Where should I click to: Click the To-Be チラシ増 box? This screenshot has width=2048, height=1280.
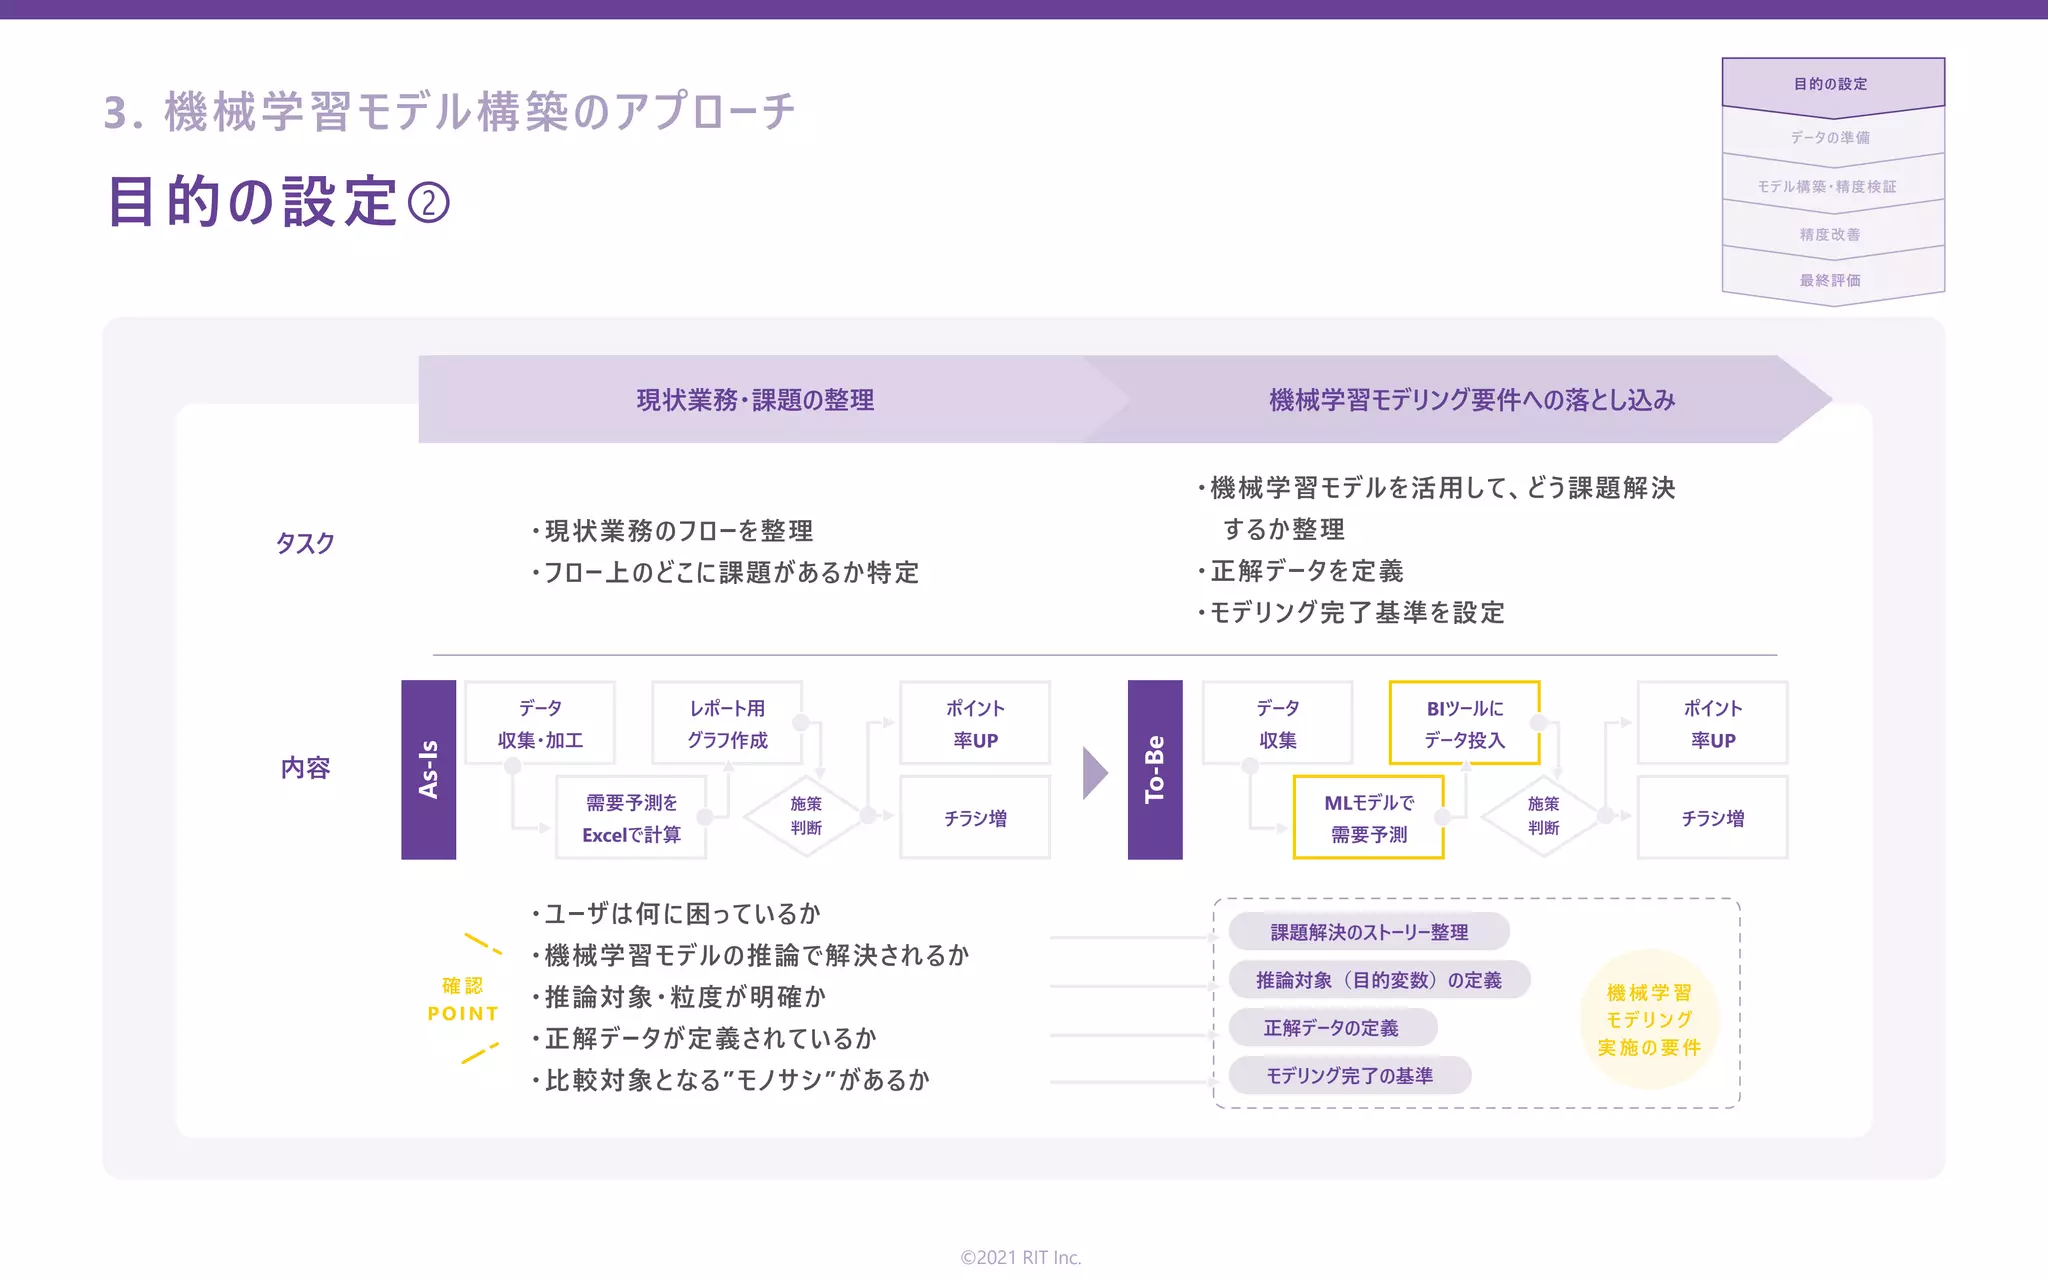pos(1713,818)
